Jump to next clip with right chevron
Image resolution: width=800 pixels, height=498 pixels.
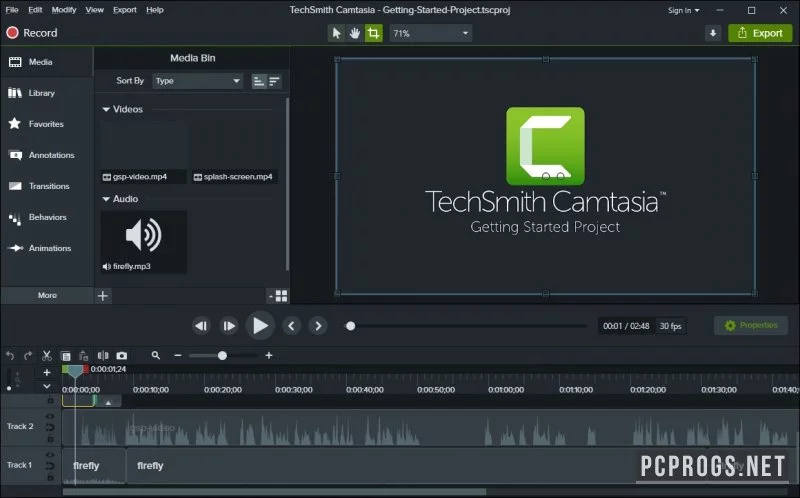[318, 326]
